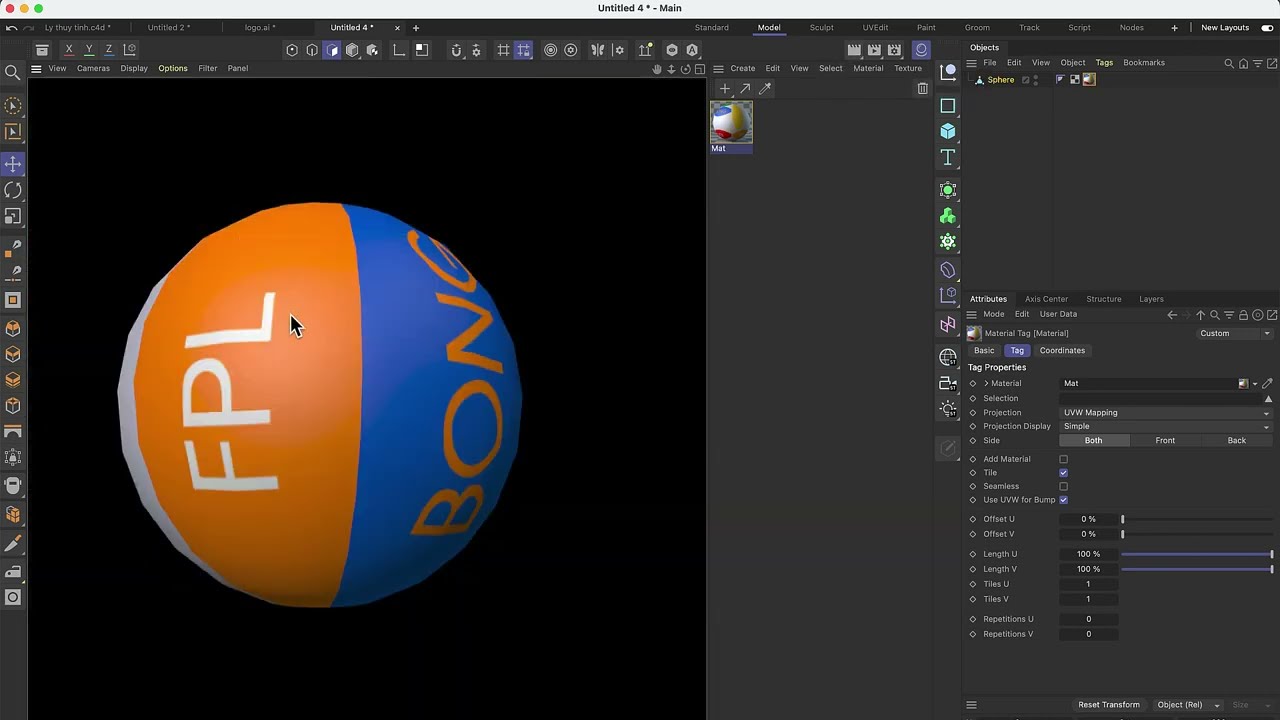Lock the Attributes manager with lock icon
Image resolution: width=1280 pixels, height=720 pixels.
[1243, 315]
